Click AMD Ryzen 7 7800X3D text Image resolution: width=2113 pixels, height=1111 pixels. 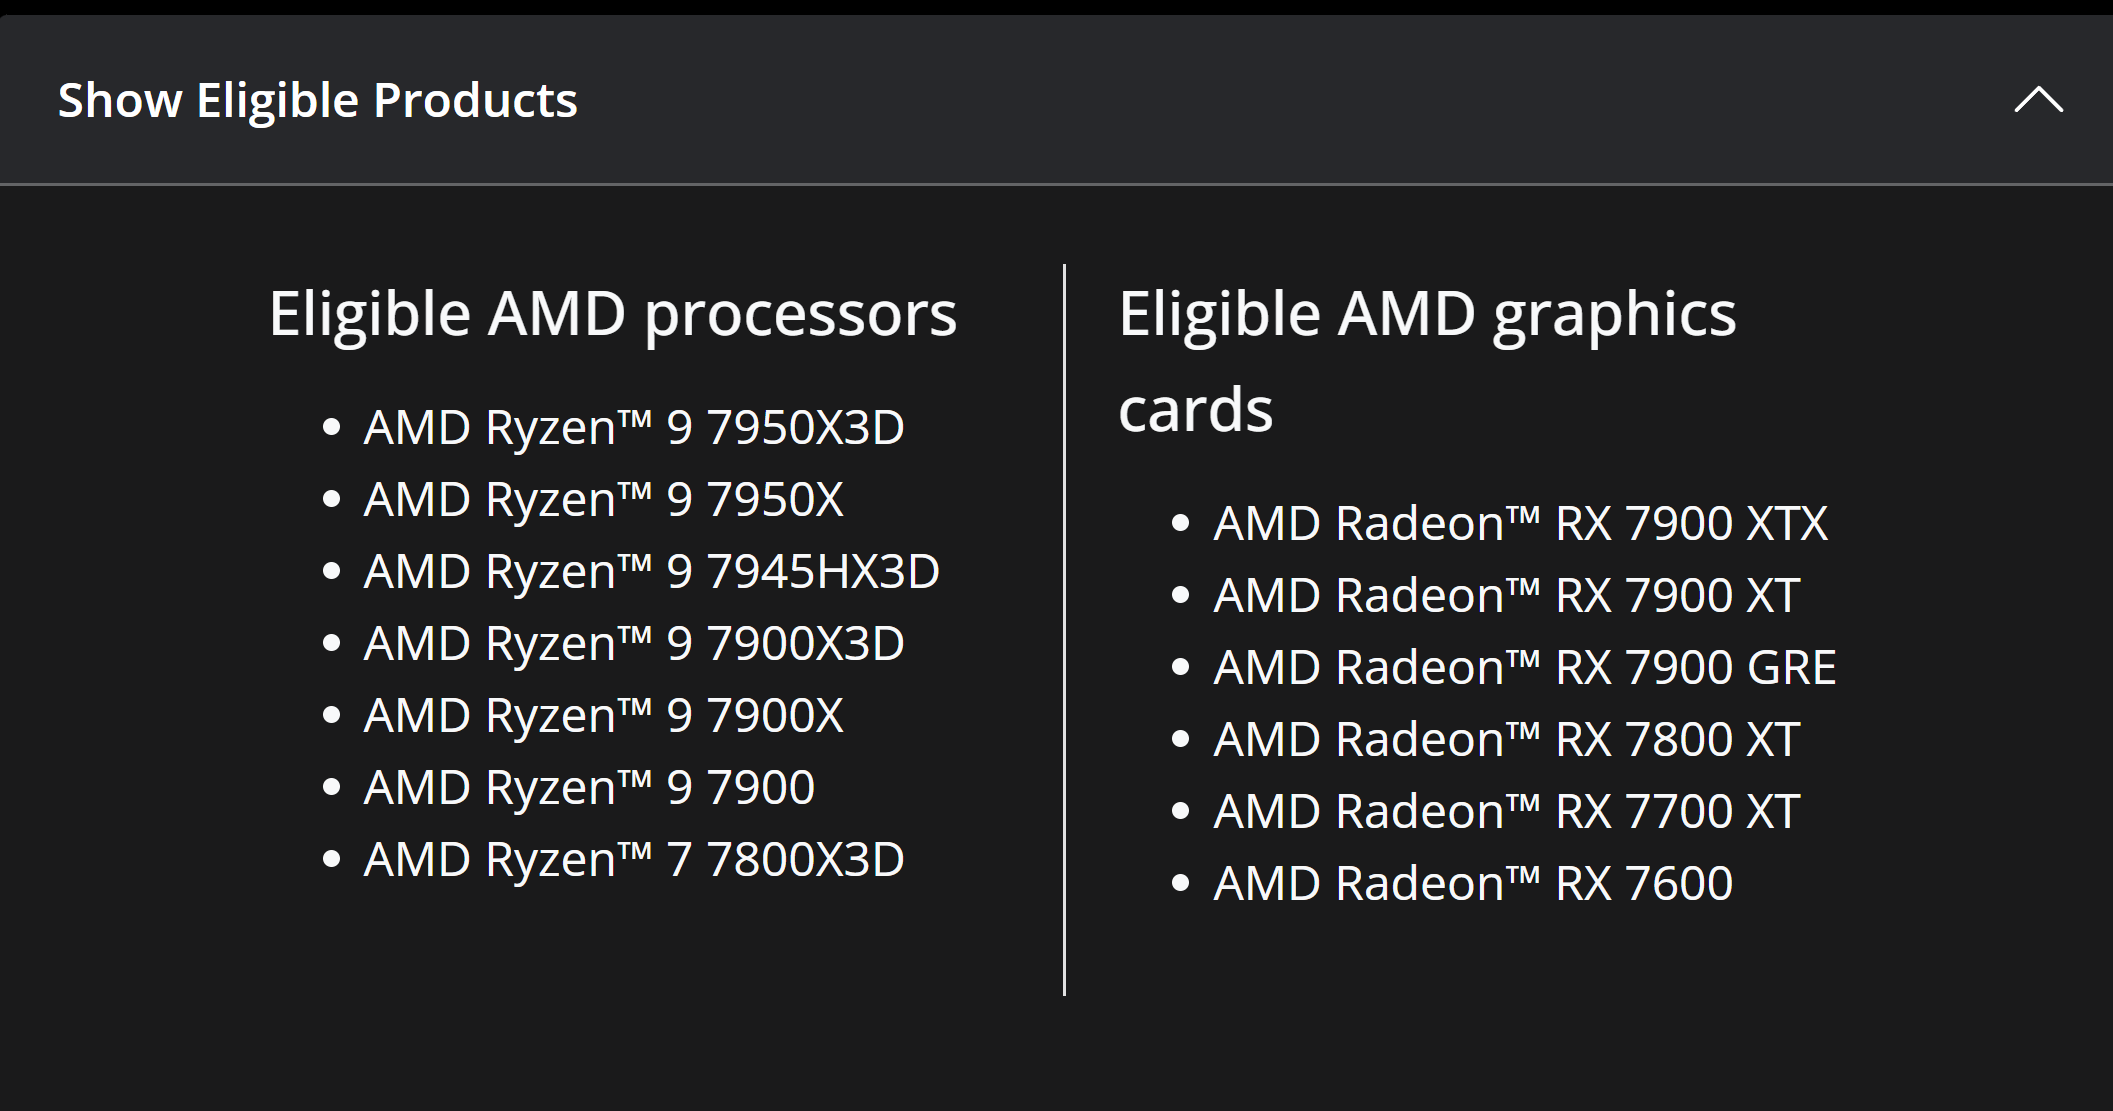633,860
